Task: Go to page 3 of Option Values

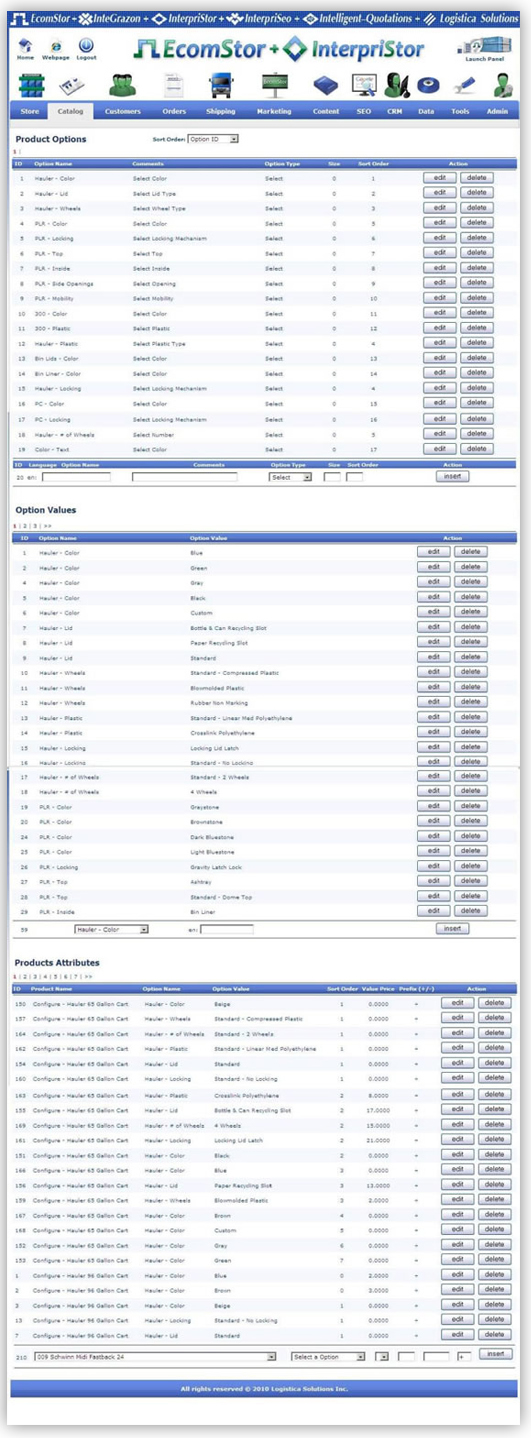Action: (x=33, y=525)
